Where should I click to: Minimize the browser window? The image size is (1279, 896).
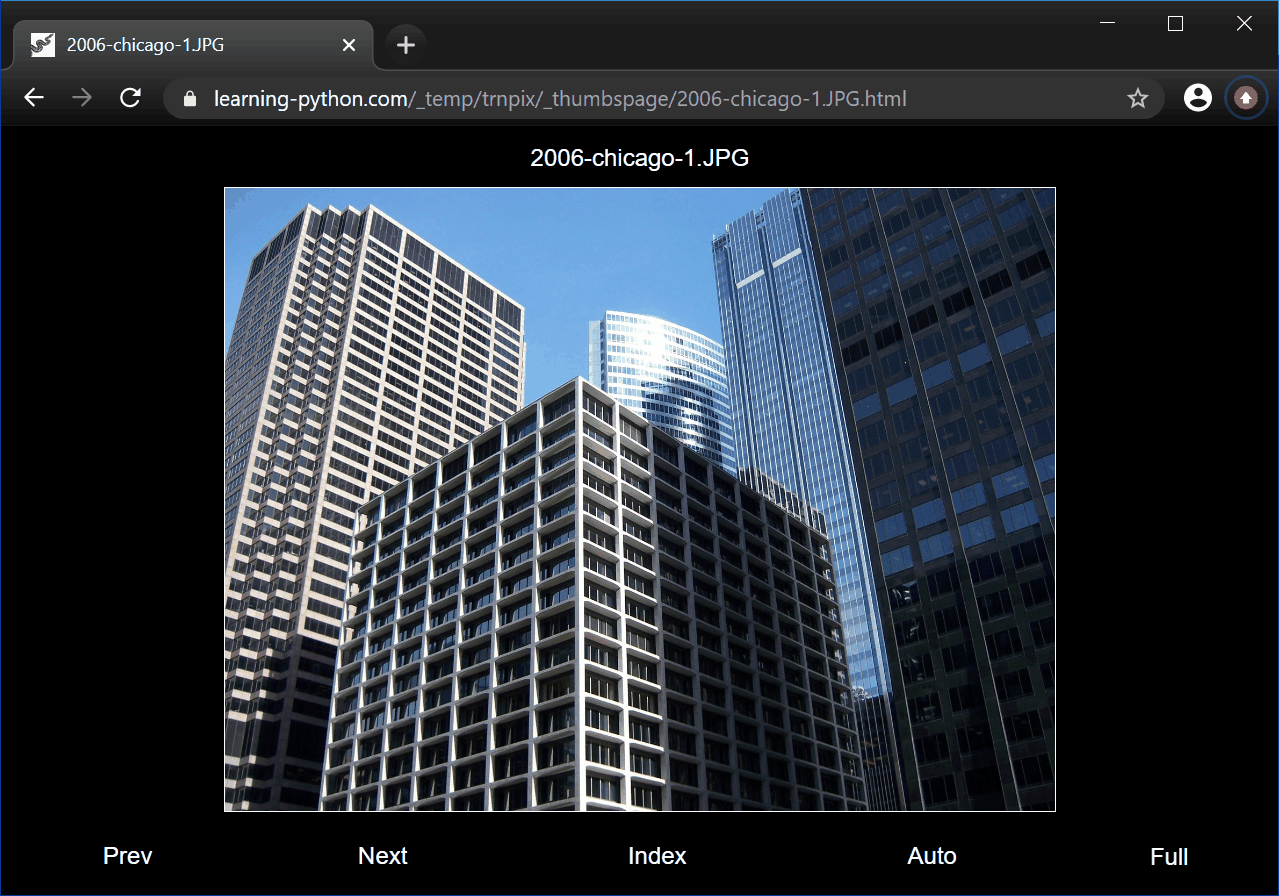[x=1107, y=24]
